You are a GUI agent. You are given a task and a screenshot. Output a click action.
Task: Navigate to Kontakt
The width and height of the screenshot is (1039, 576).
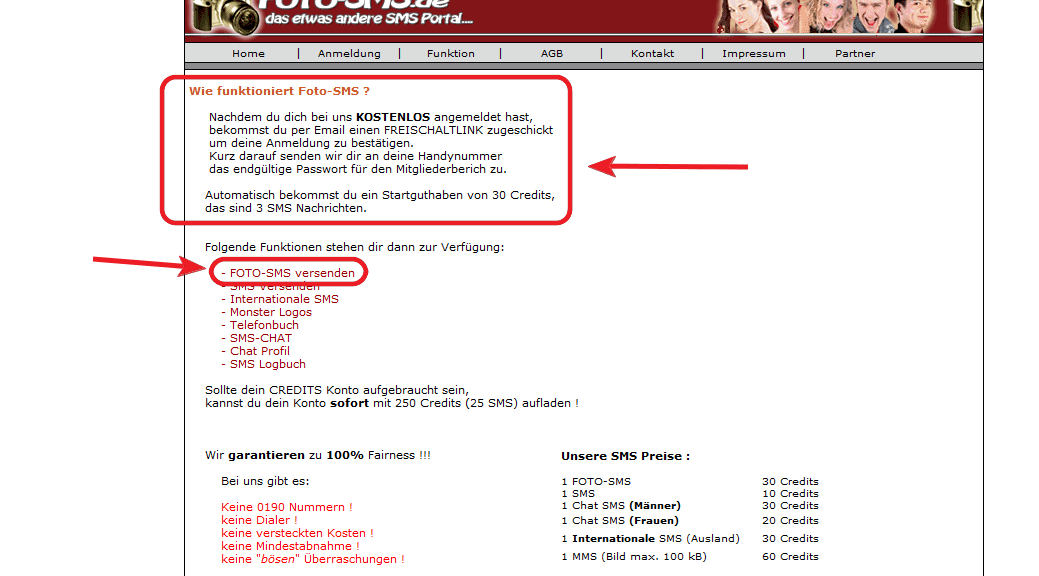click(x=652, y=54)
